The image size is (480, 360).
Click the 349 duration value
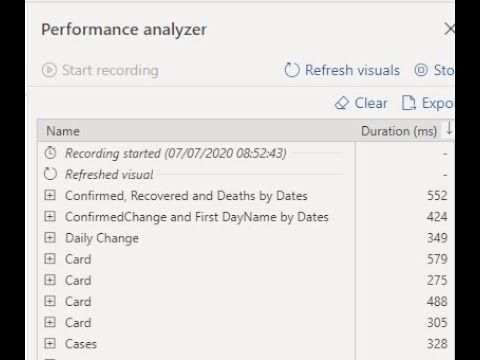pyautogui.click(x=437, y=238)
